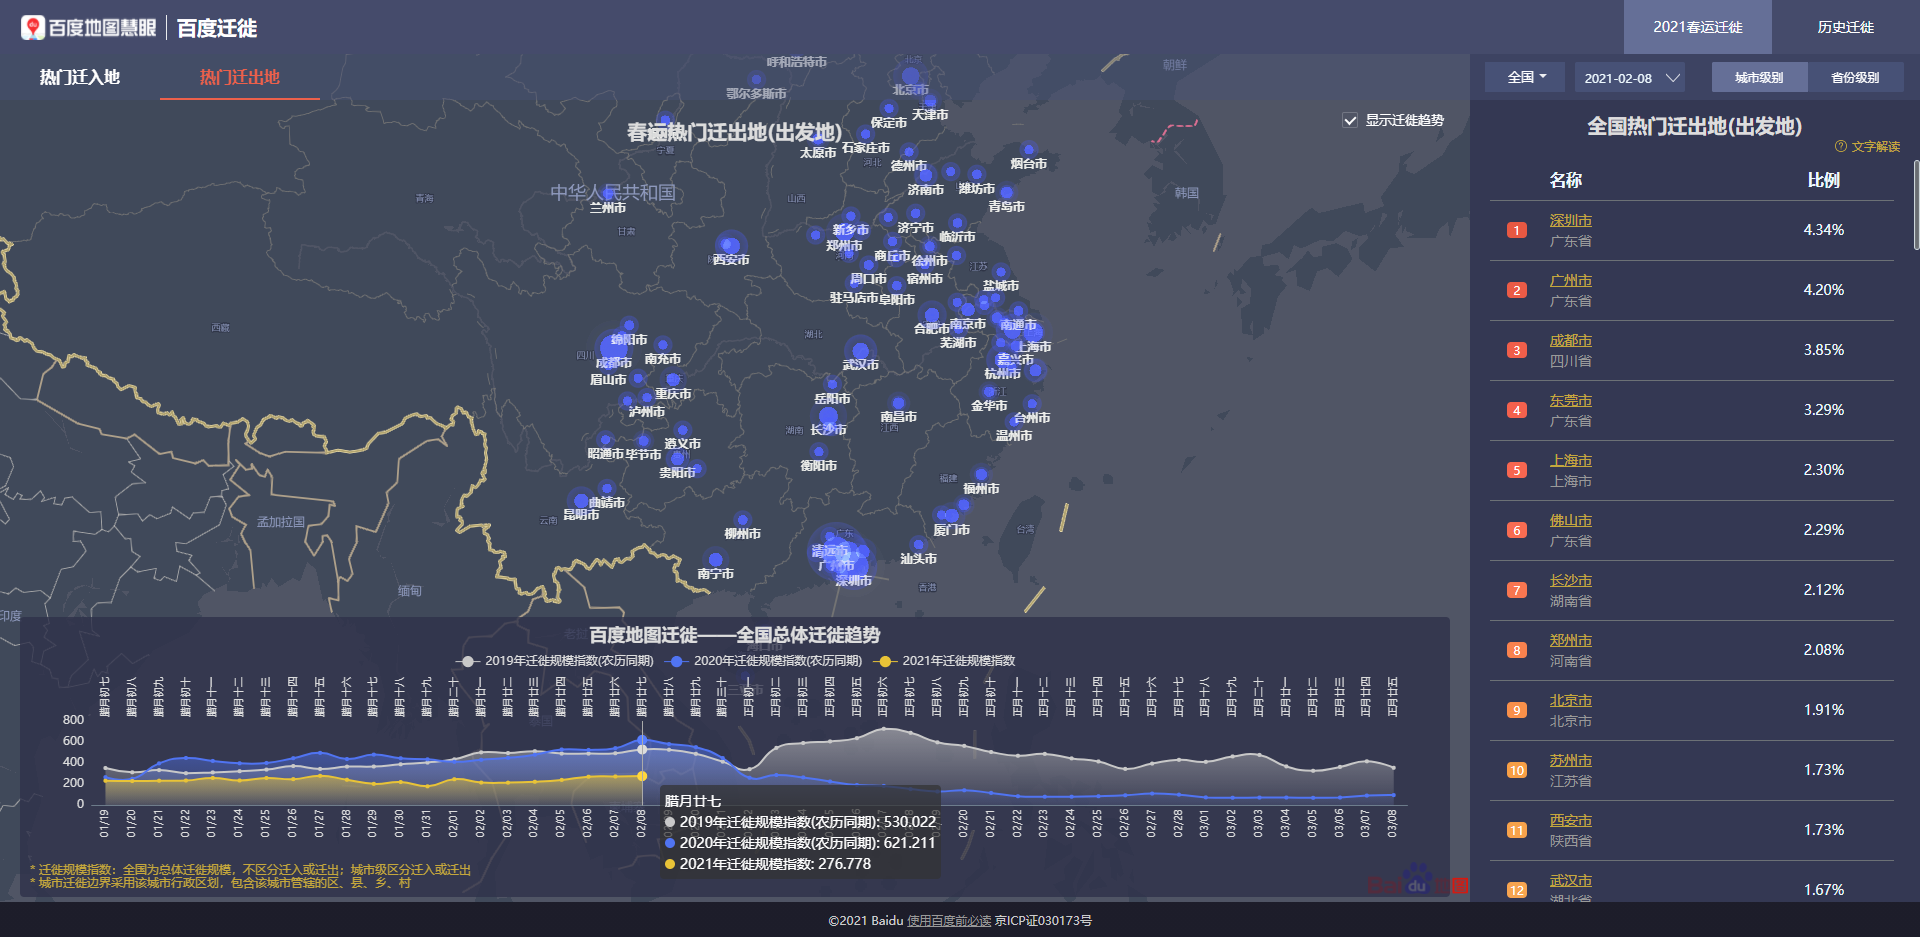Viewport: 1920px width, 937px height.
Task: Open the 深圳市 link in ranking list
Action: 1570,220
